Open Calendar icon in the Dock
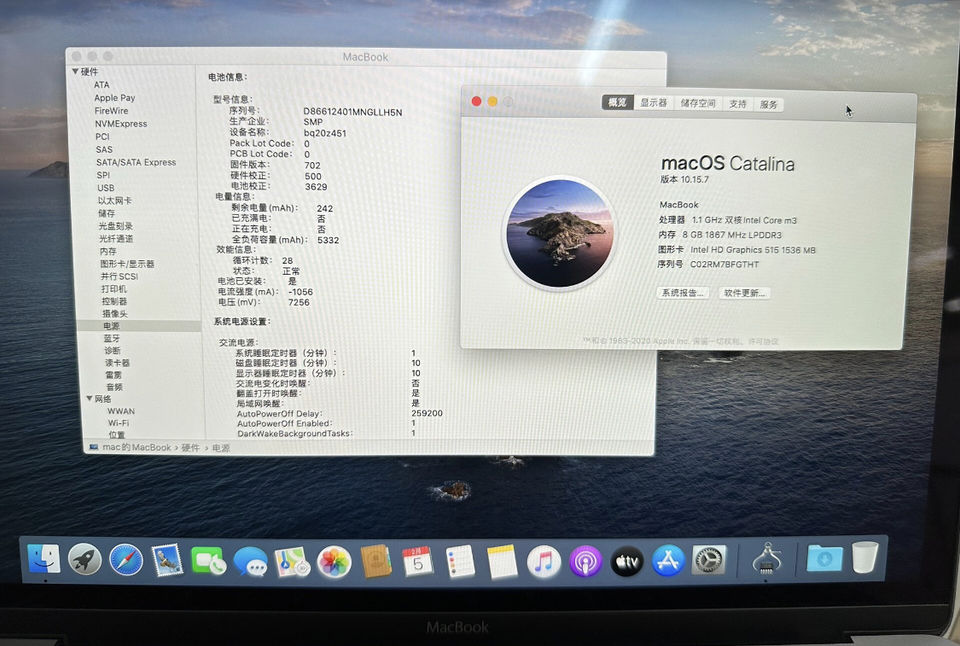Screen dimensions: 960x646 (418, 561)
